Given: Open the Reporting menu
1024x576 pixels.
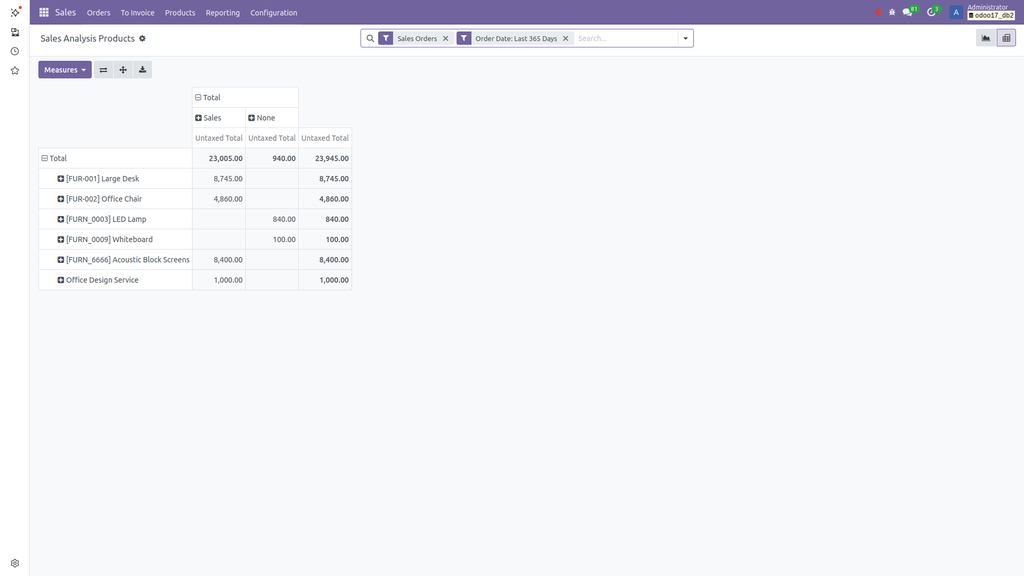Looking at the screenshot, I should [222, 13].
